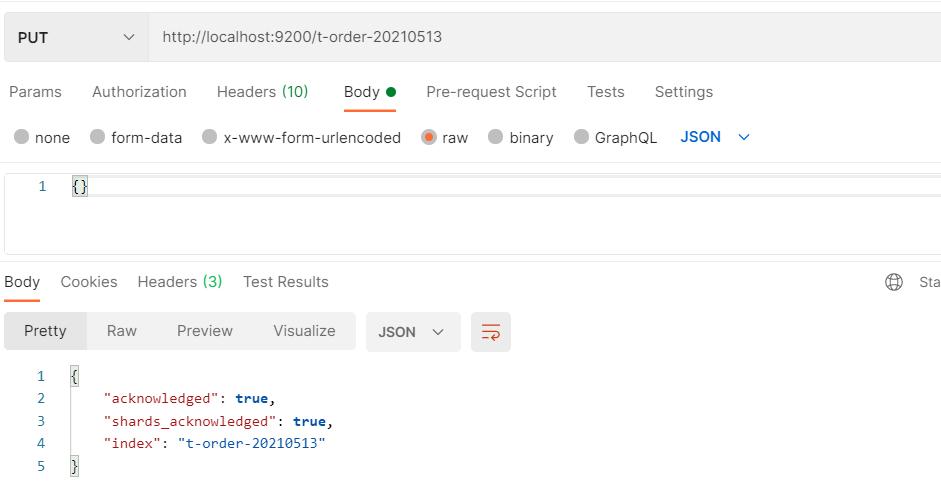
Task: Open the PUT method dropdown
Action: coord(76,37)
